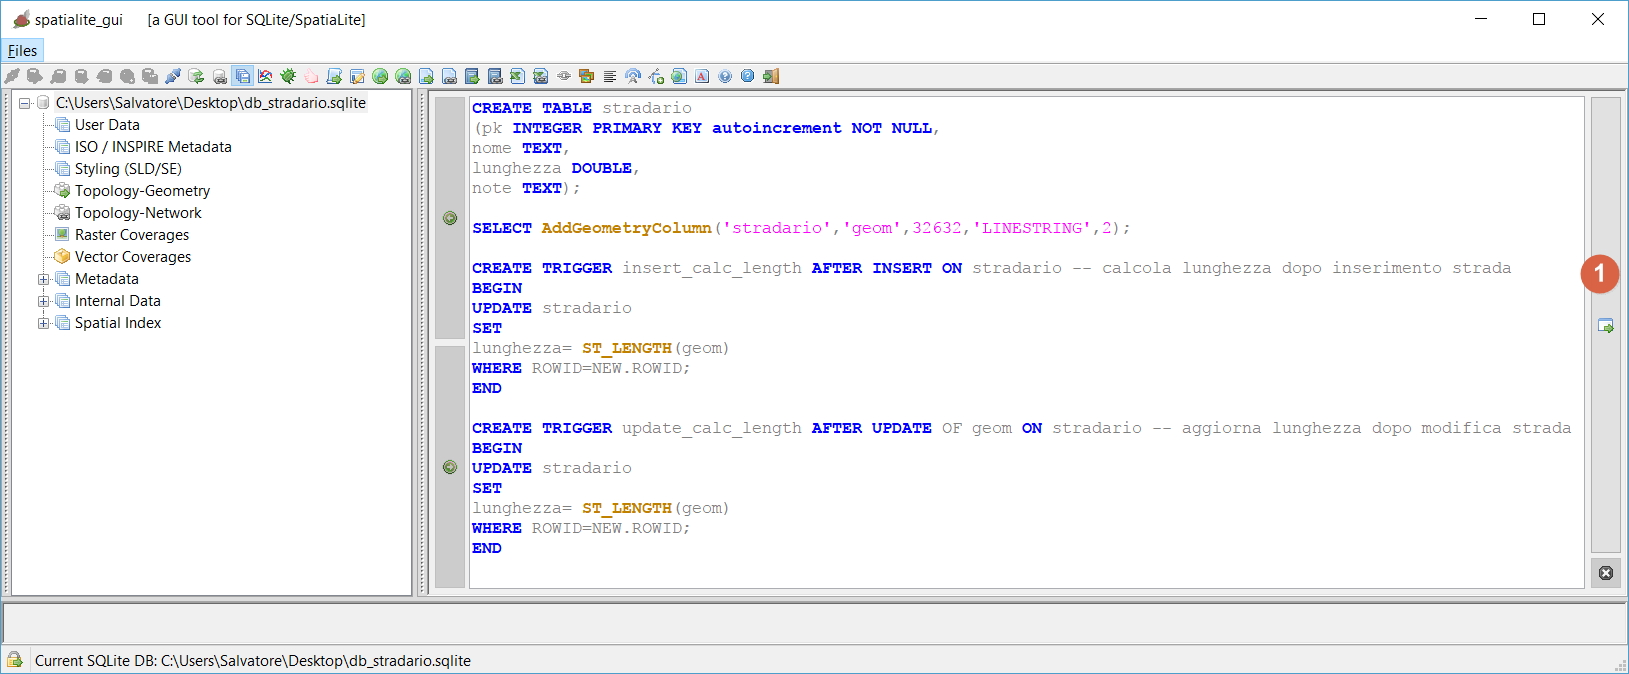Click the blue plug disconnect database icon
This screenshot has height=674, width=1629.
click(x=173, y=76)
